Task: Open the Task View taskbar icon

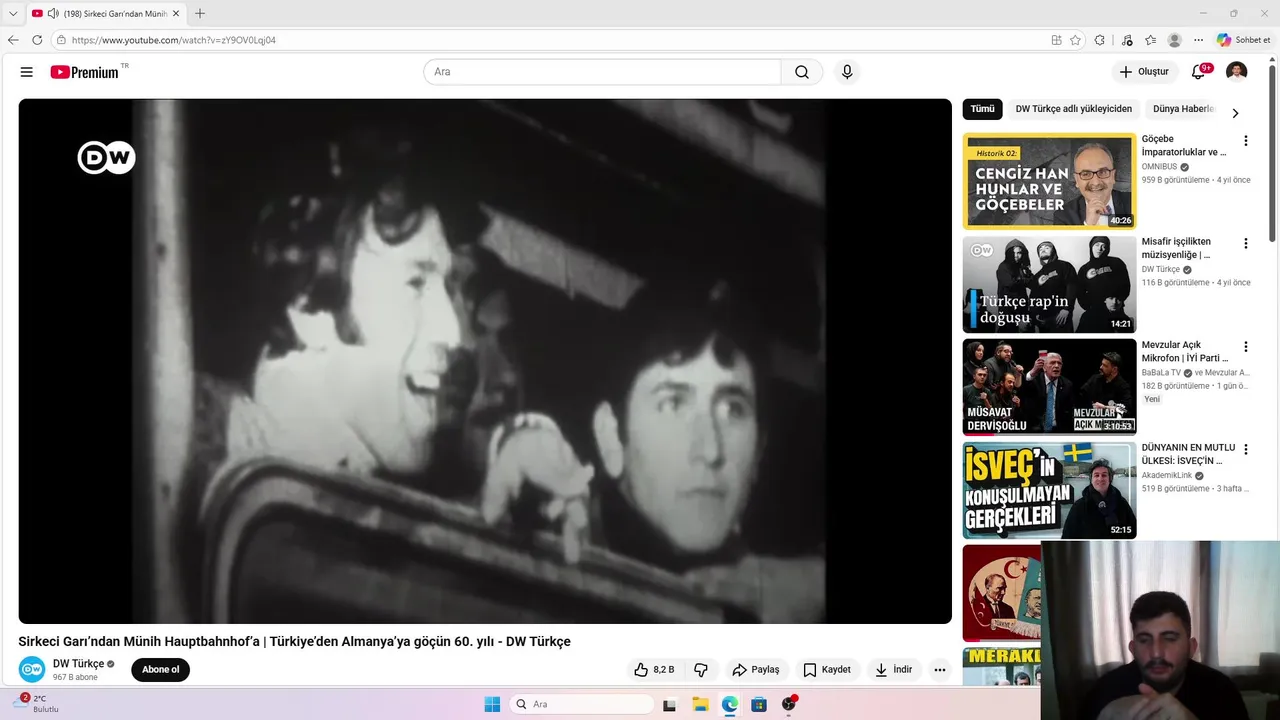Action: [x=670, y=704]
